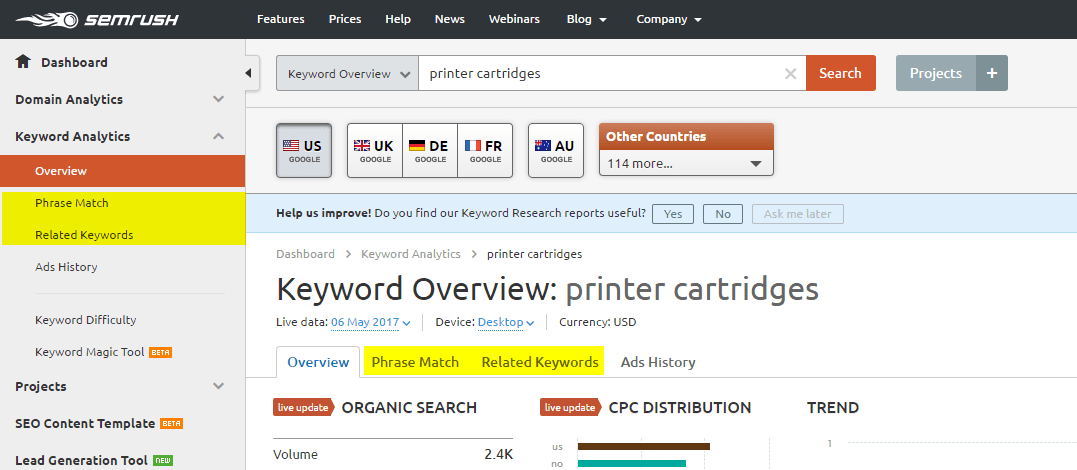
Task: Open Webinars in the top menu
Action: pos(514,19)
